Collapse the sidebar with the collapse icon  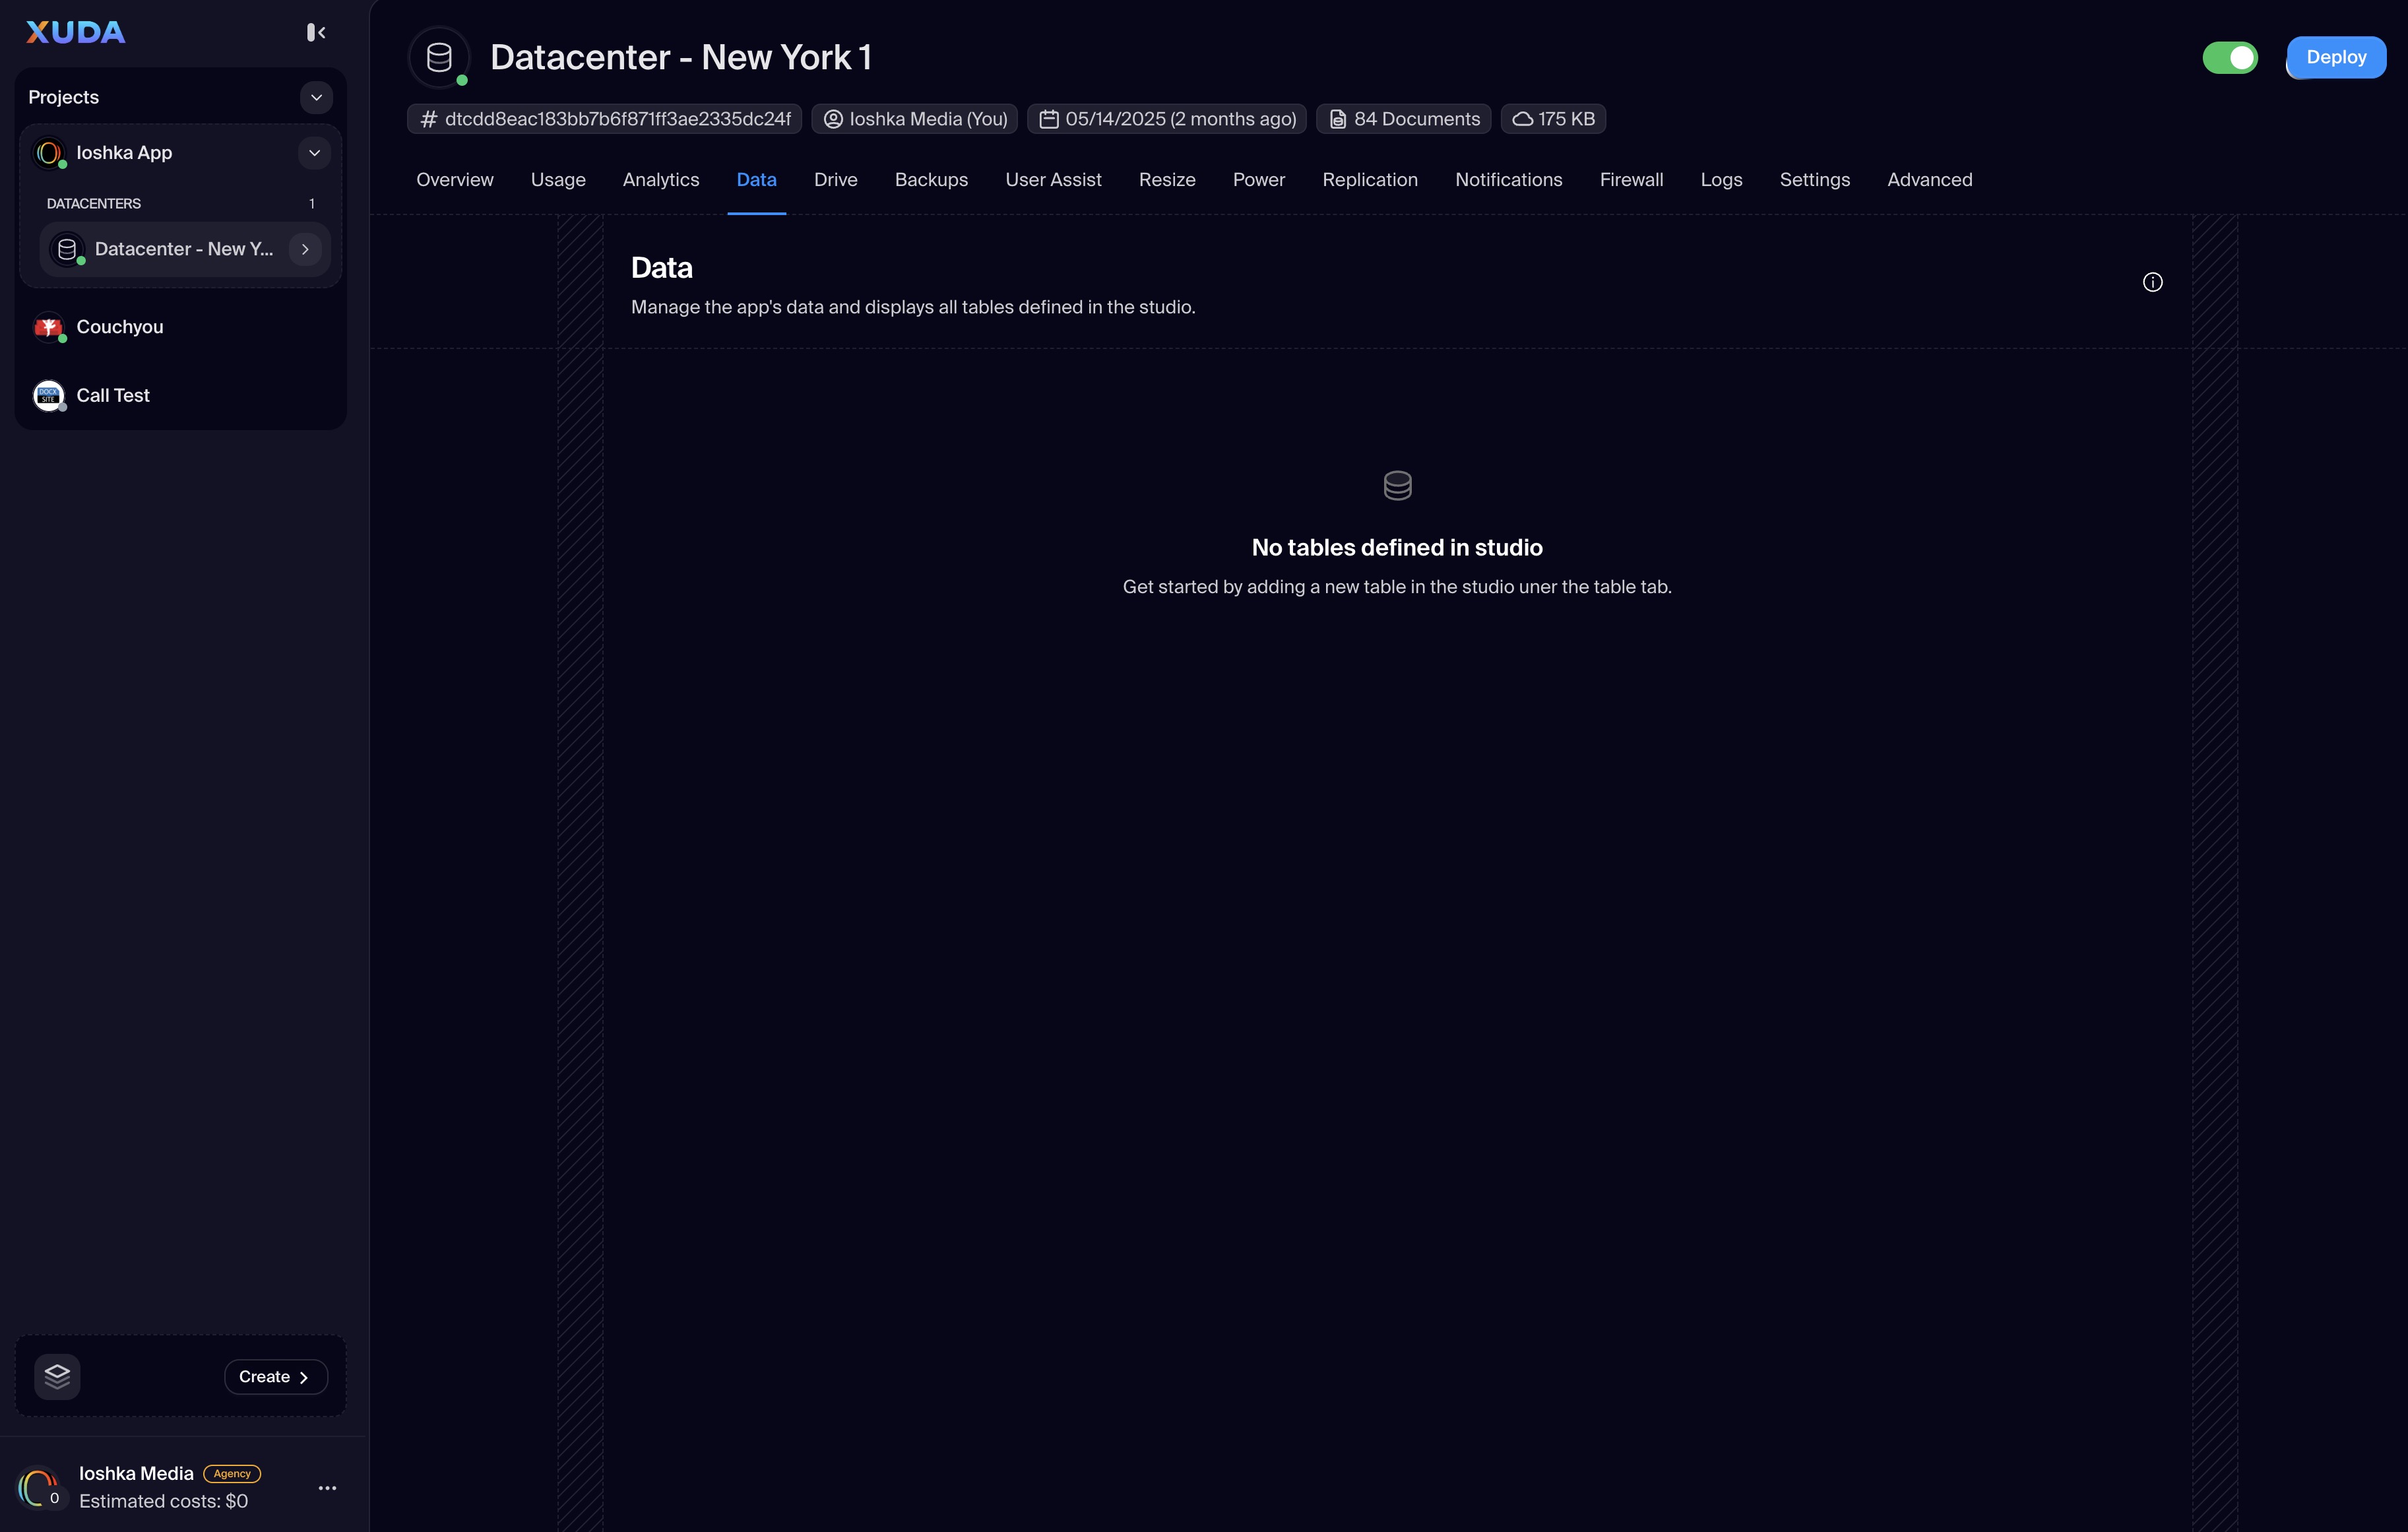316,33
